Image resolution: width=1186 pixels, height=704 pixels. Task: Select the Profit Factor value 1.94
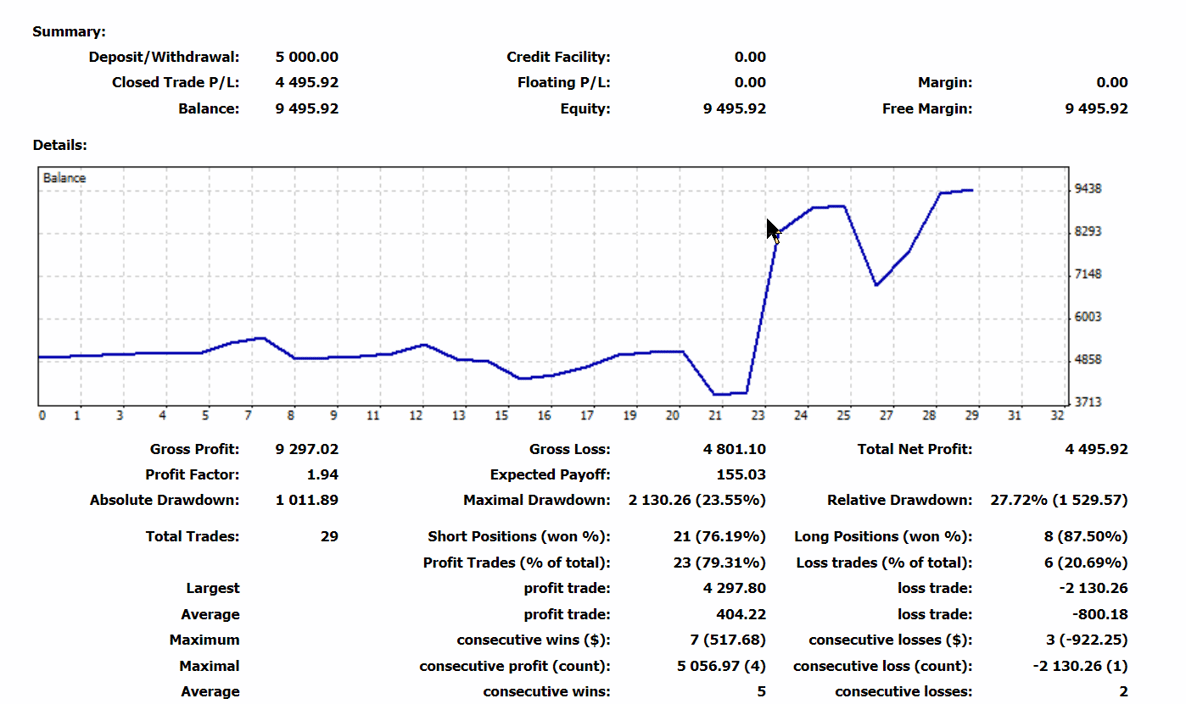322,475
